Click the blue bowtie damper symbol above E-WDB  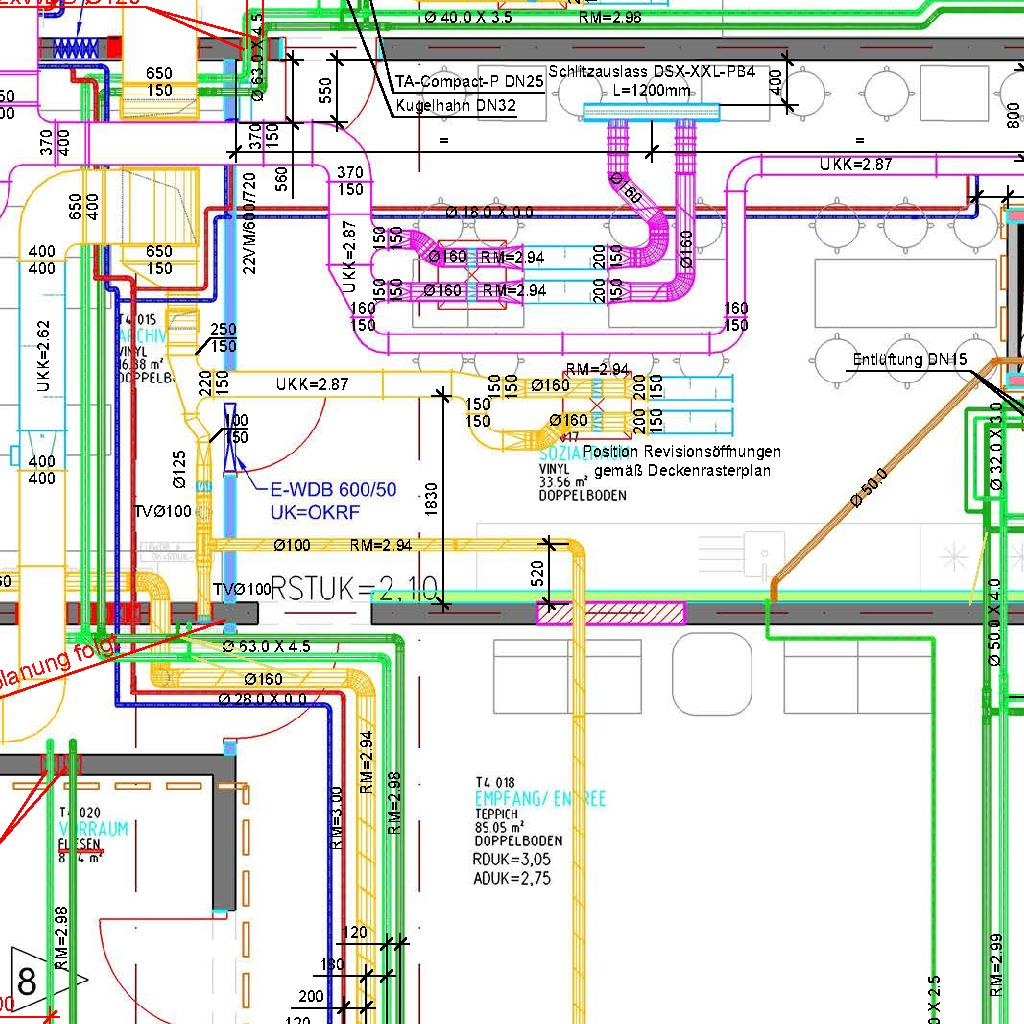[x=231, y=435]
